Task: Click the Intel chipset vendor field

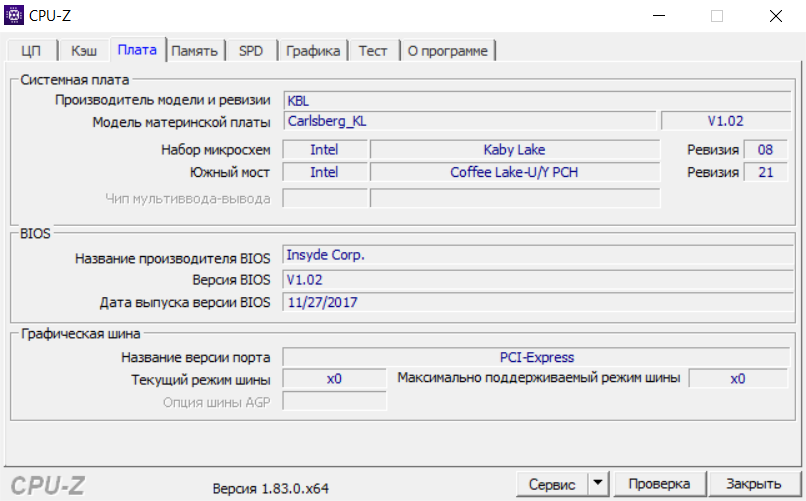Action: (324, 150)
